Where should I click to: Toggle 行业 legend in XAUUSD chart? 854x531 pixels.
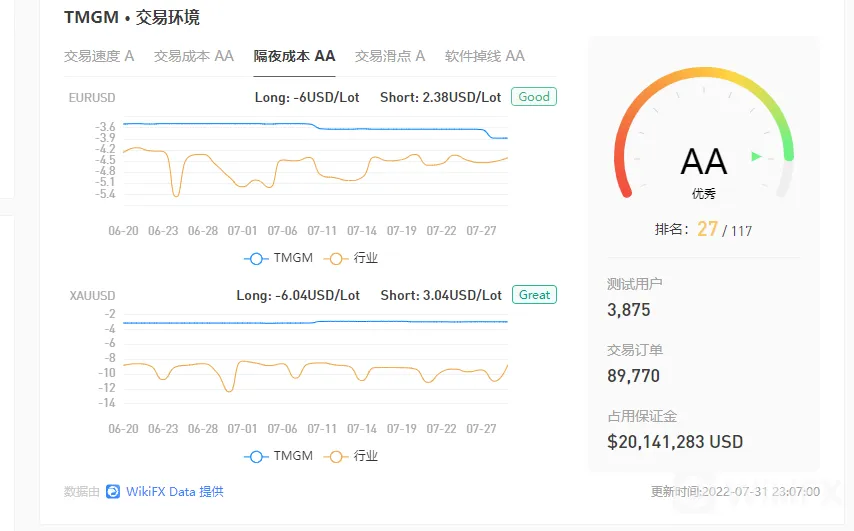[351, 456]
